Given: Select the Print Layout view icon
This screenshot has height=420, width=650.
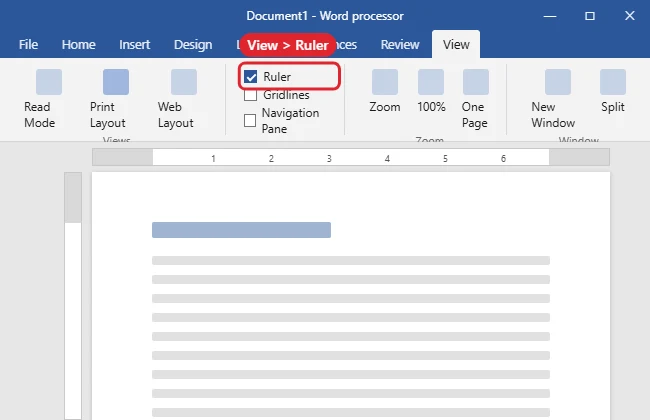Looking at the screenshot, I should pos(116,82).
